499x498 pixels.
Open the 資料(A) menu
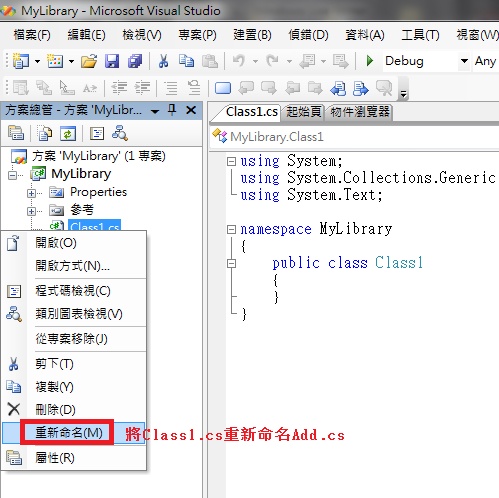[365, 35]
